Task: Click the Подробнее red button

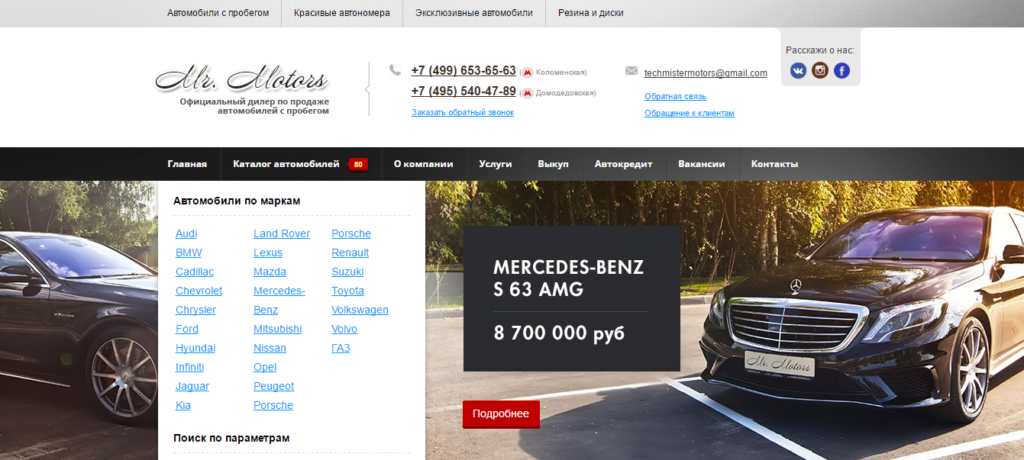Action: 501,414
